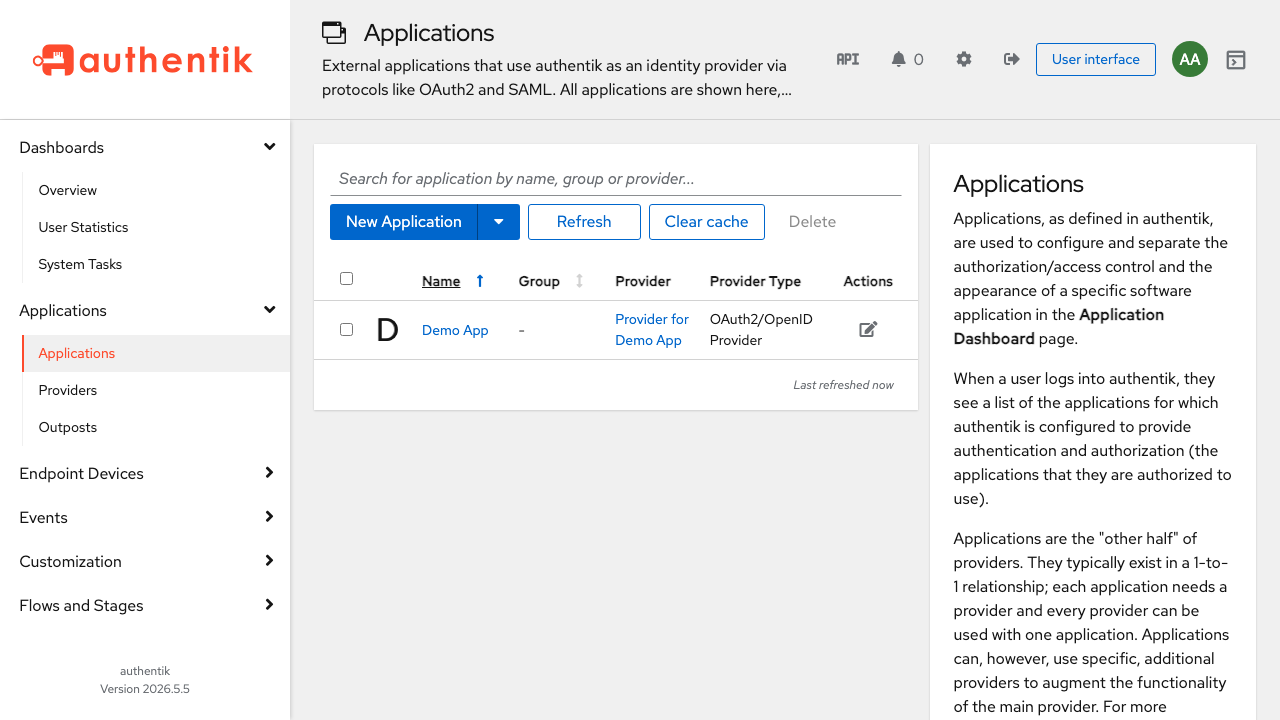Viewport: 1280px width, 720px height.
Task: Expand the Endpoint Devices section
Action: (x=269, y=473)
